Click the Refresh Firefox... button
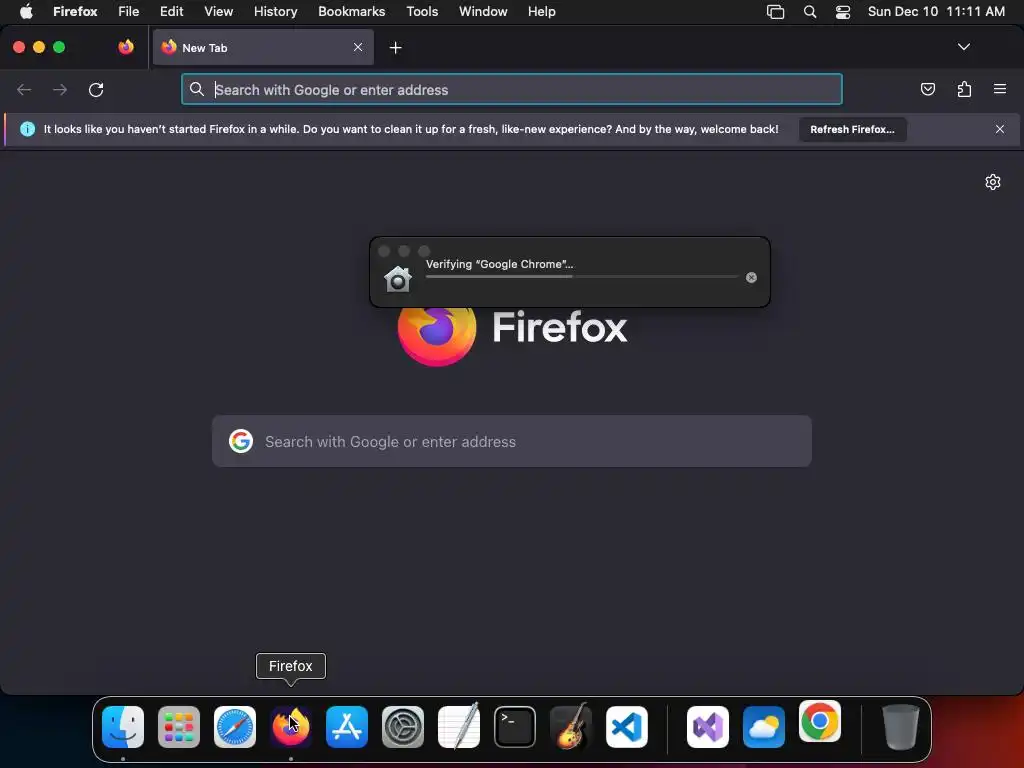 [852, 129]
